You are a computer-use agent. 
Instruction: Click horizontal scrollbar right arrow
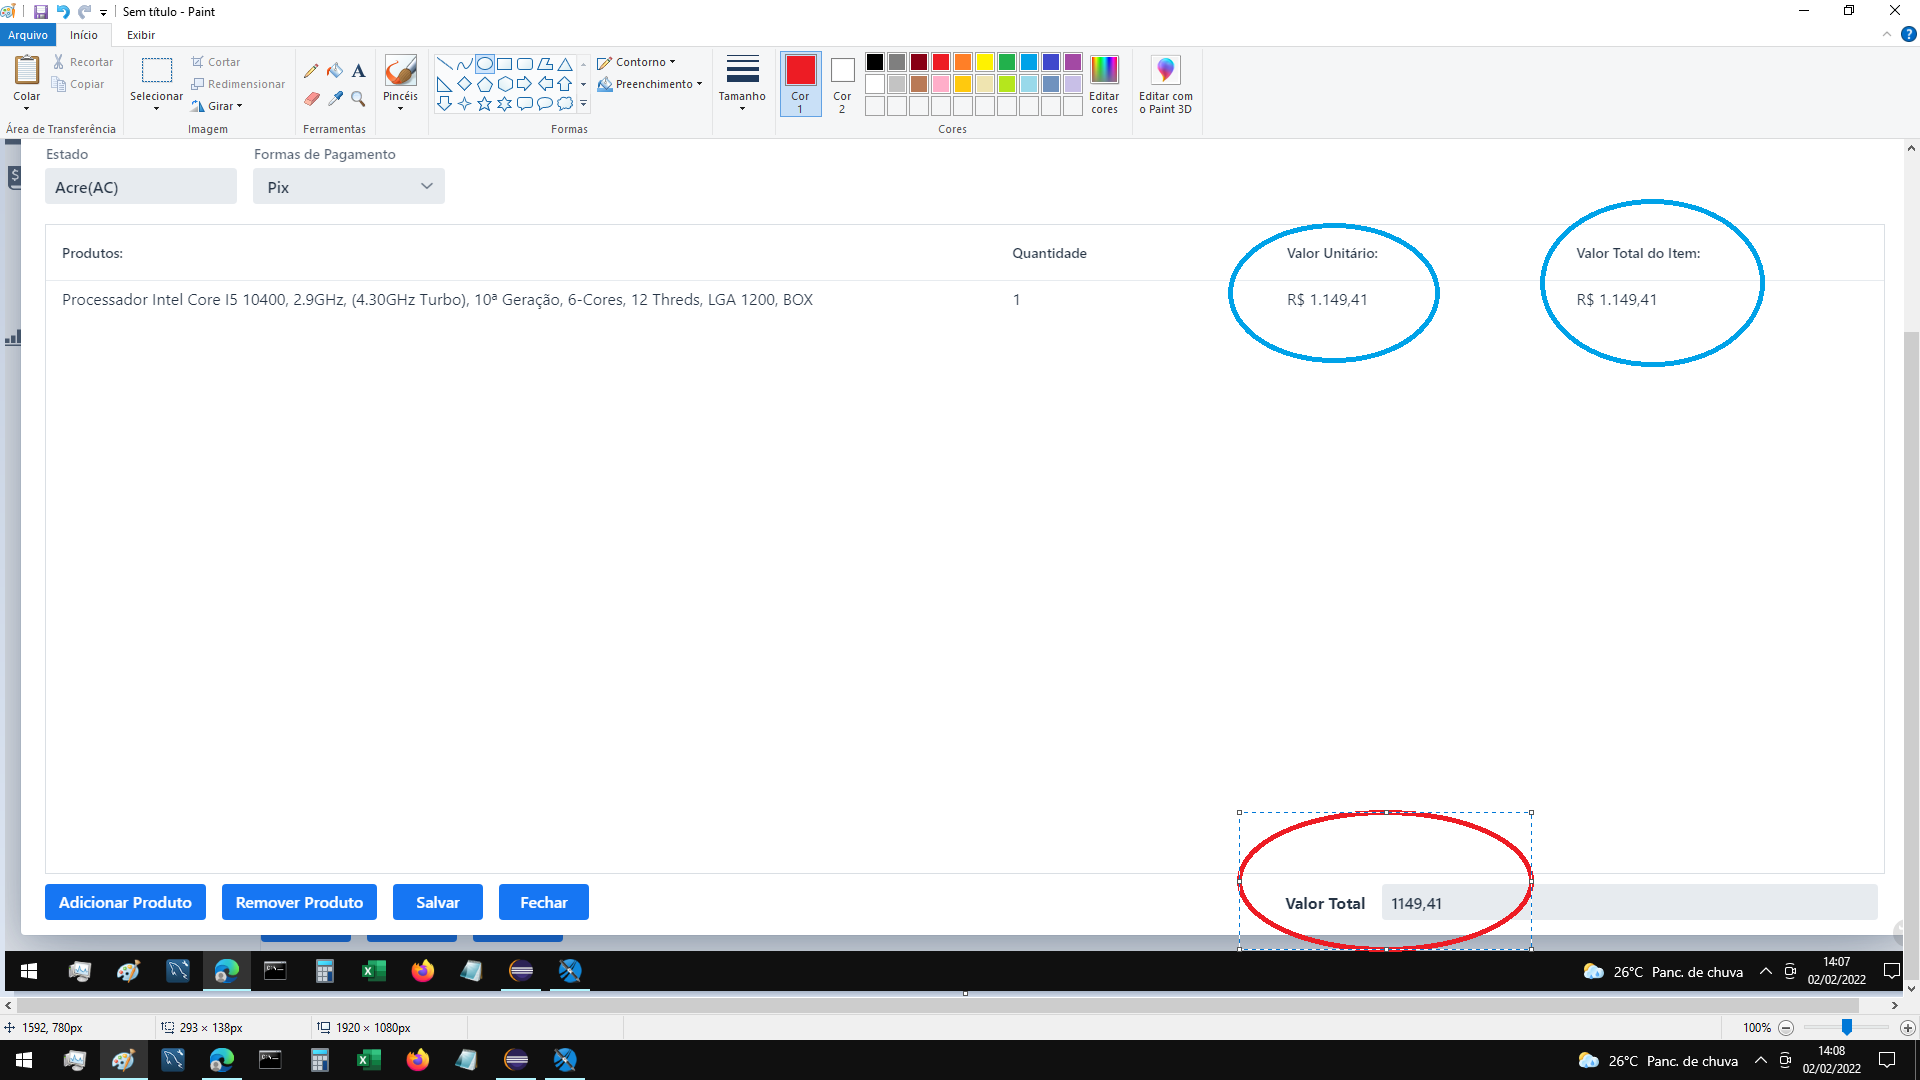(1894, 1005)
